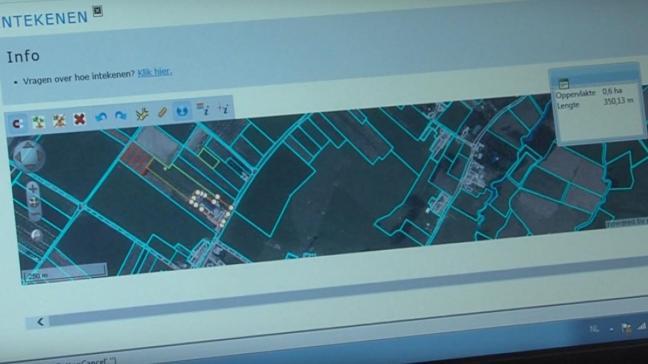Select the yellow split parcel tool

click(x=142, y=114)
